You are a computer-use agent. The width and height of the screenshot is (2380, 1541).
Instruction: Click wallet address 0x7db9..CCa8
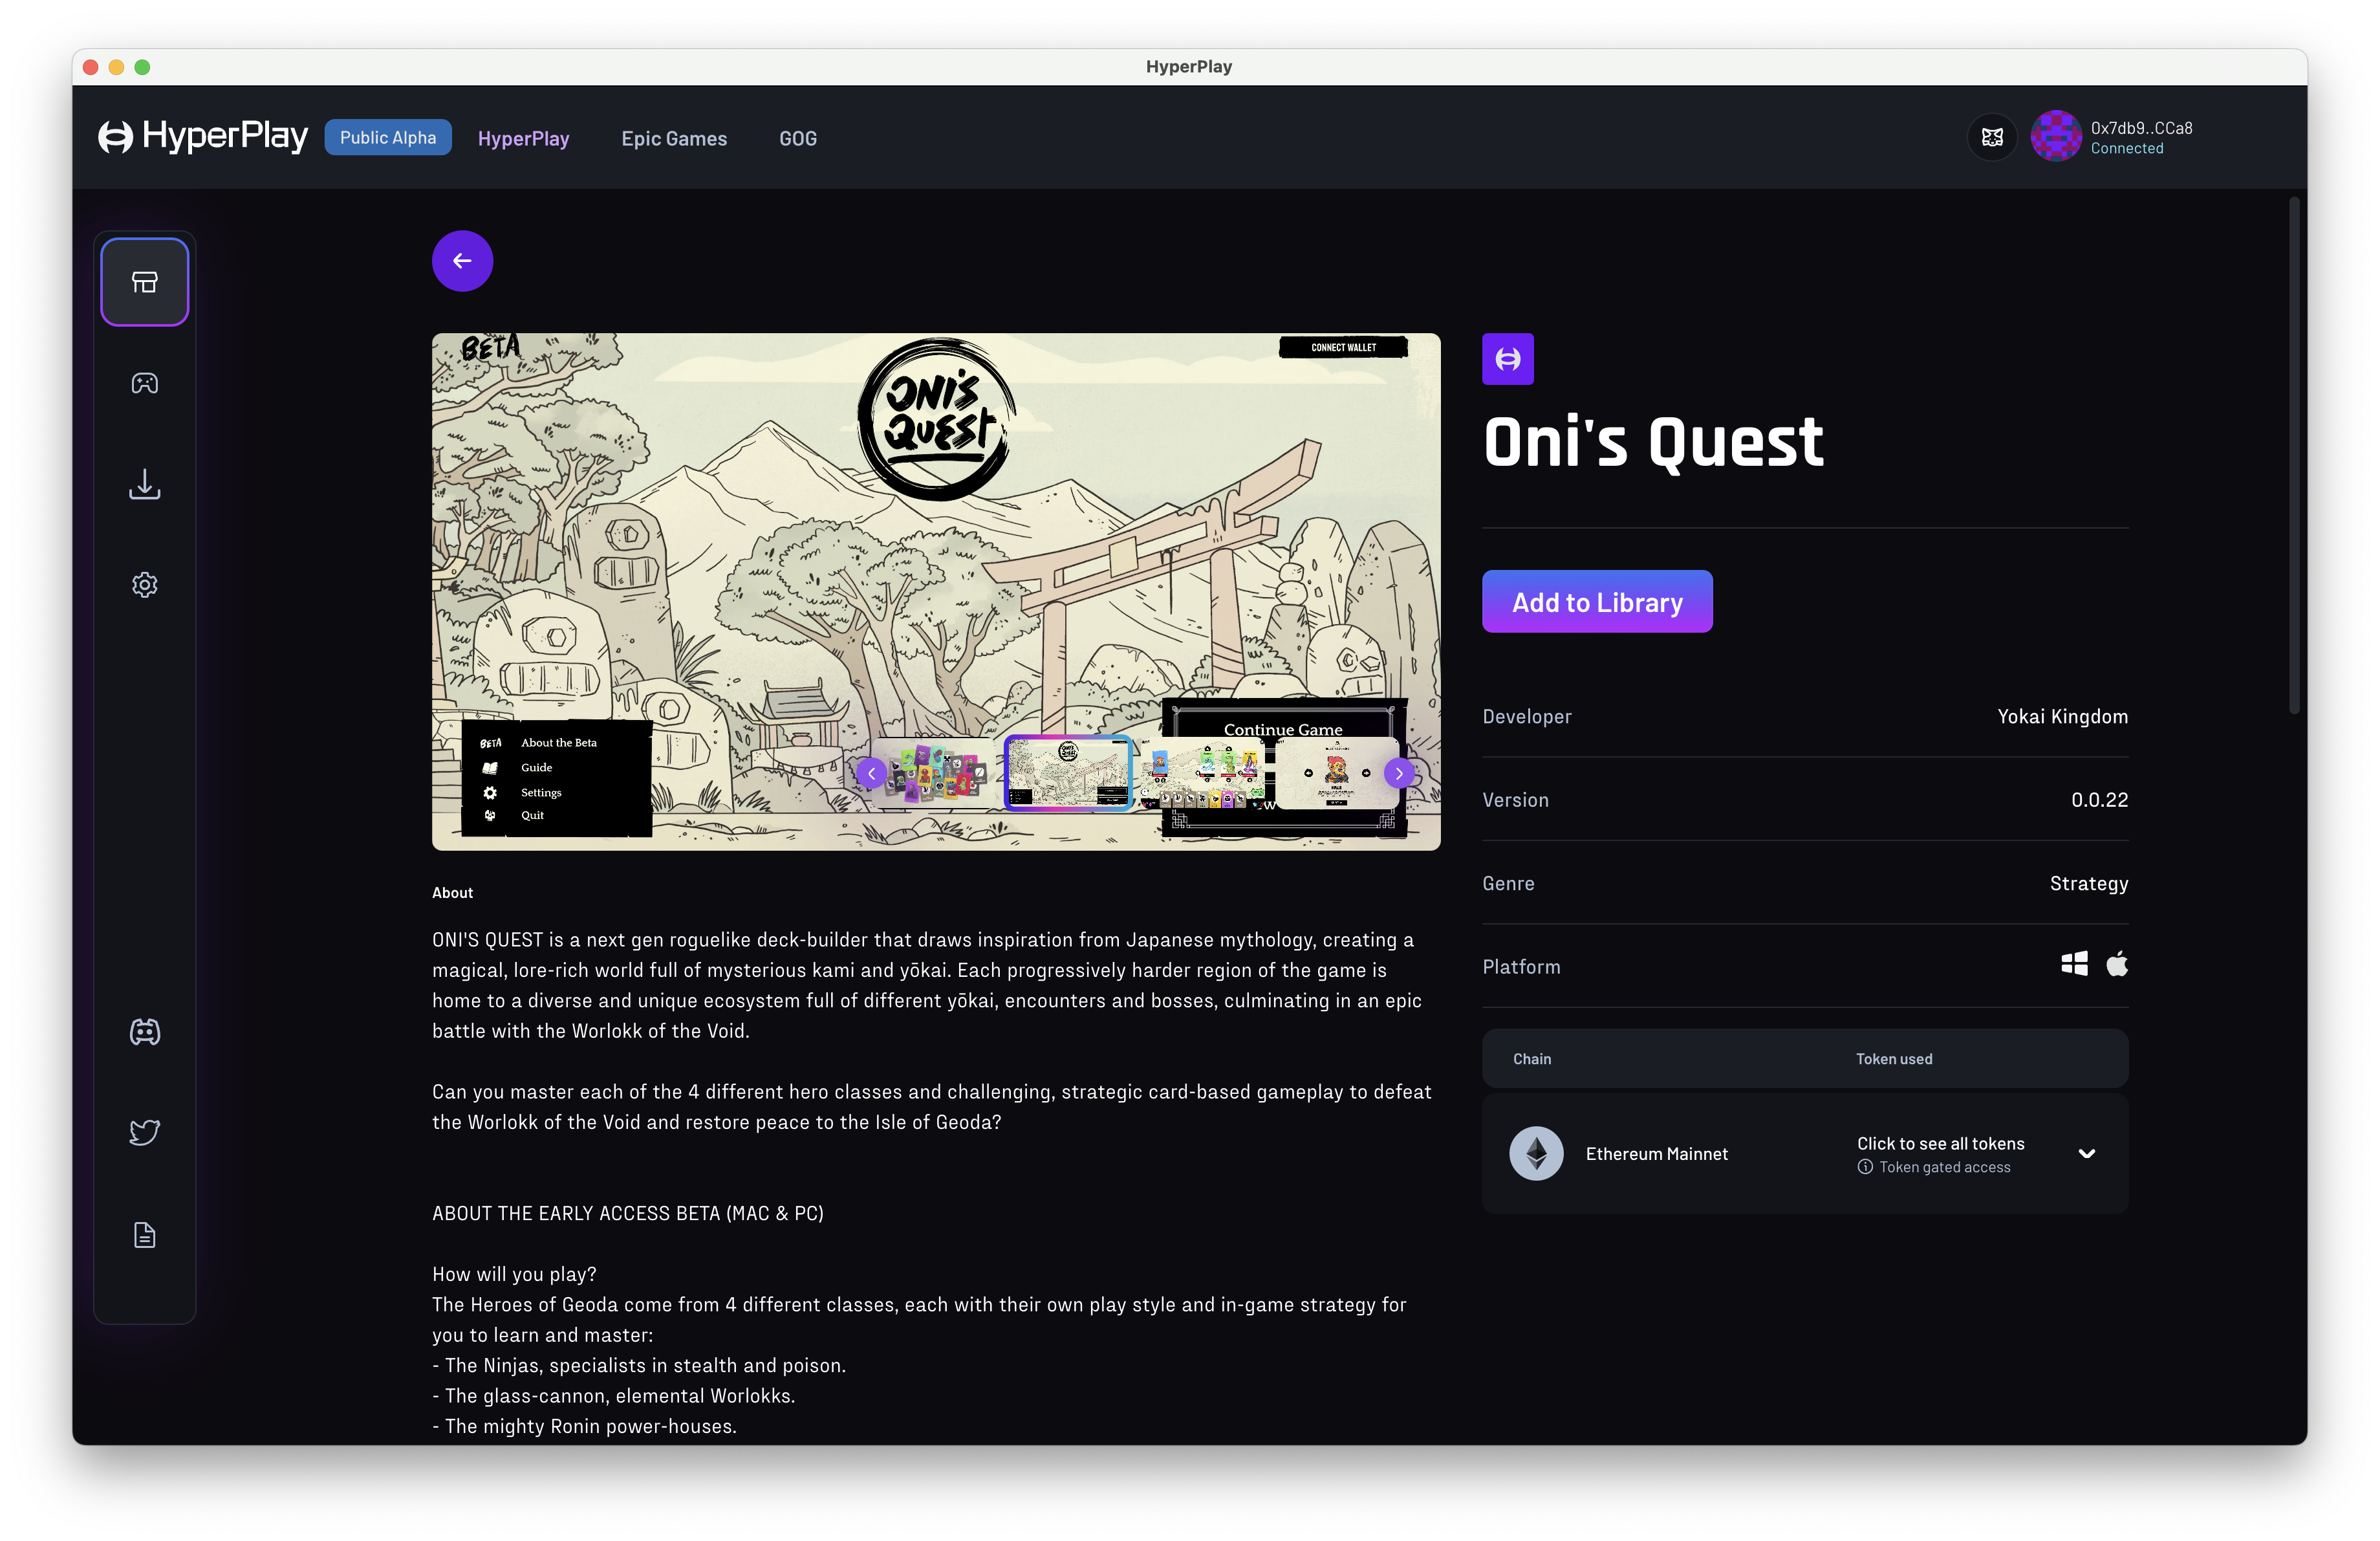coord(2141,128)
